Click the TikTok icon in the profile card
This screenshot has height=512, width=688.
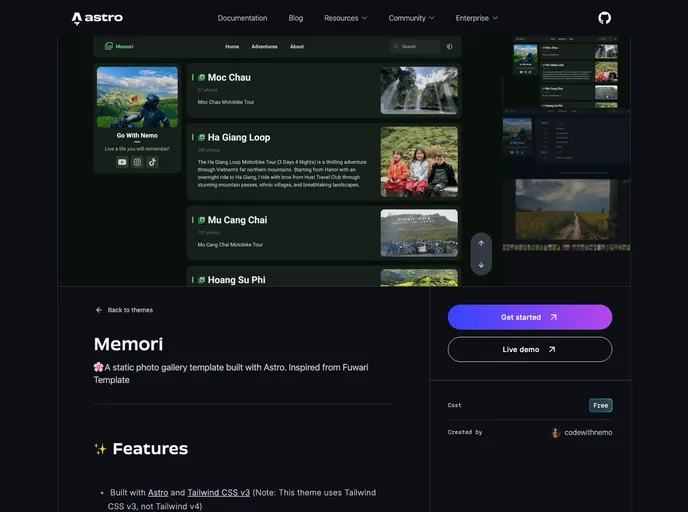click(x=153, y=162)
